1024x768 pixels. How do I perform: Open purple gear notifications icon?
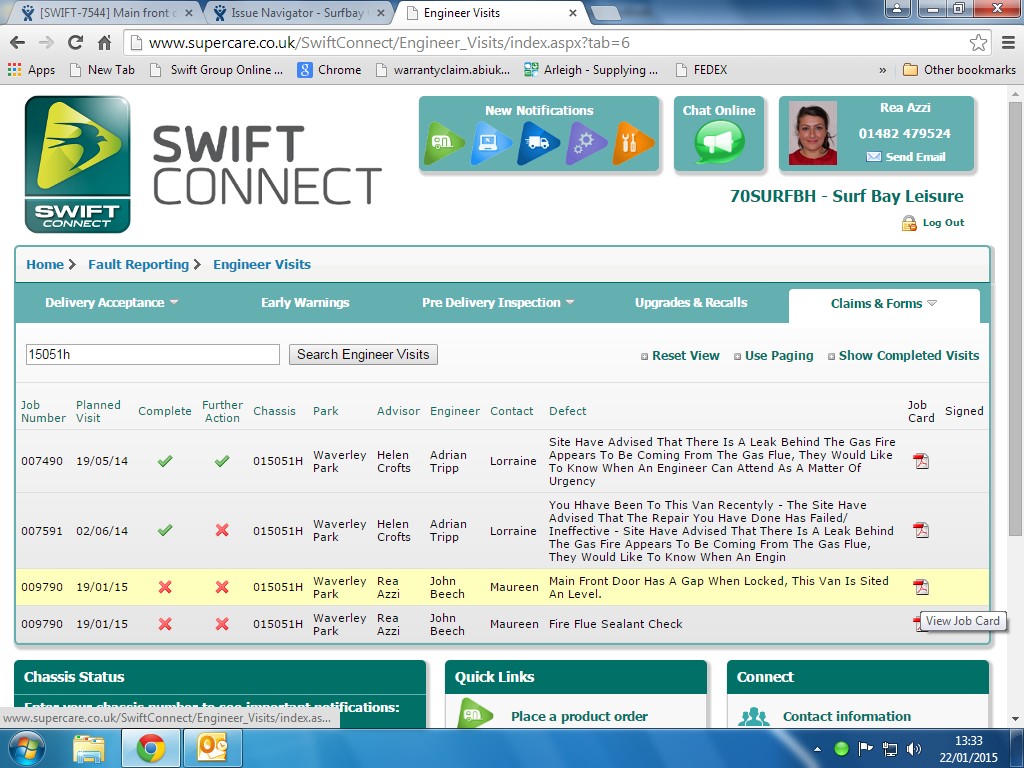click(585, 142)
